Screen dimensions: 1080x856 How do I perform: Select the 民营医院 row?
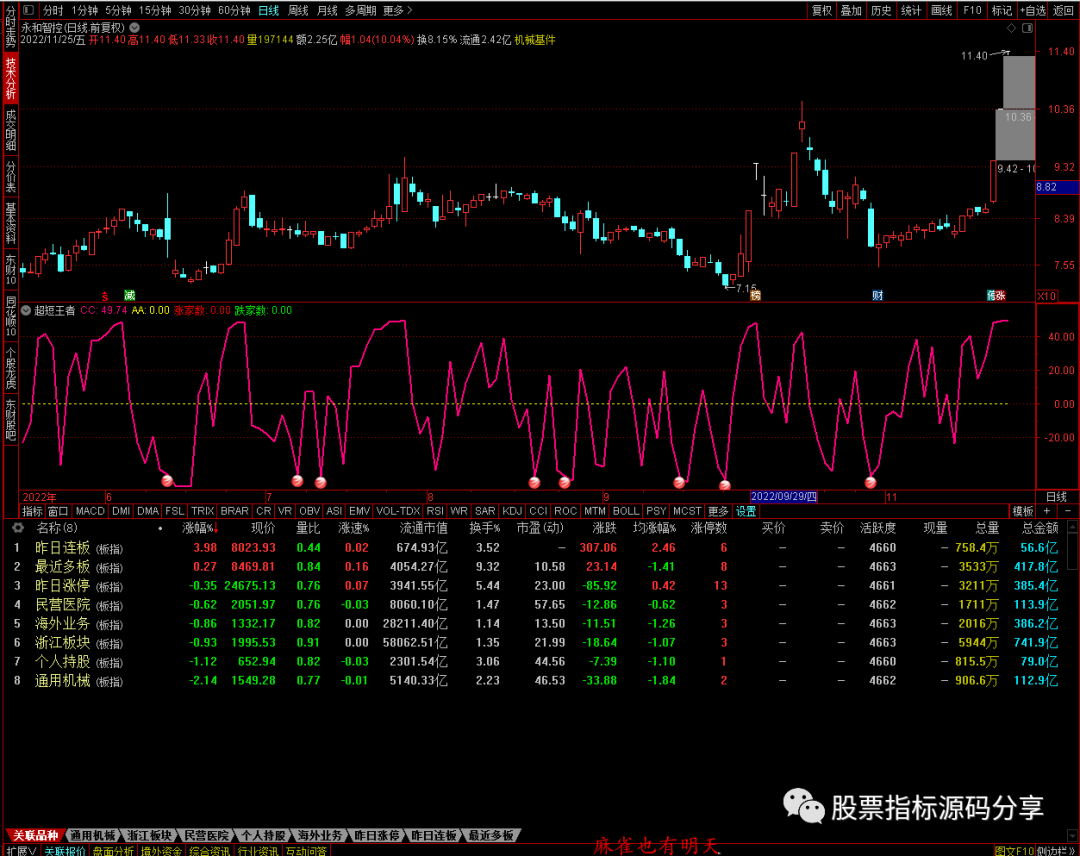click(537, 605)
